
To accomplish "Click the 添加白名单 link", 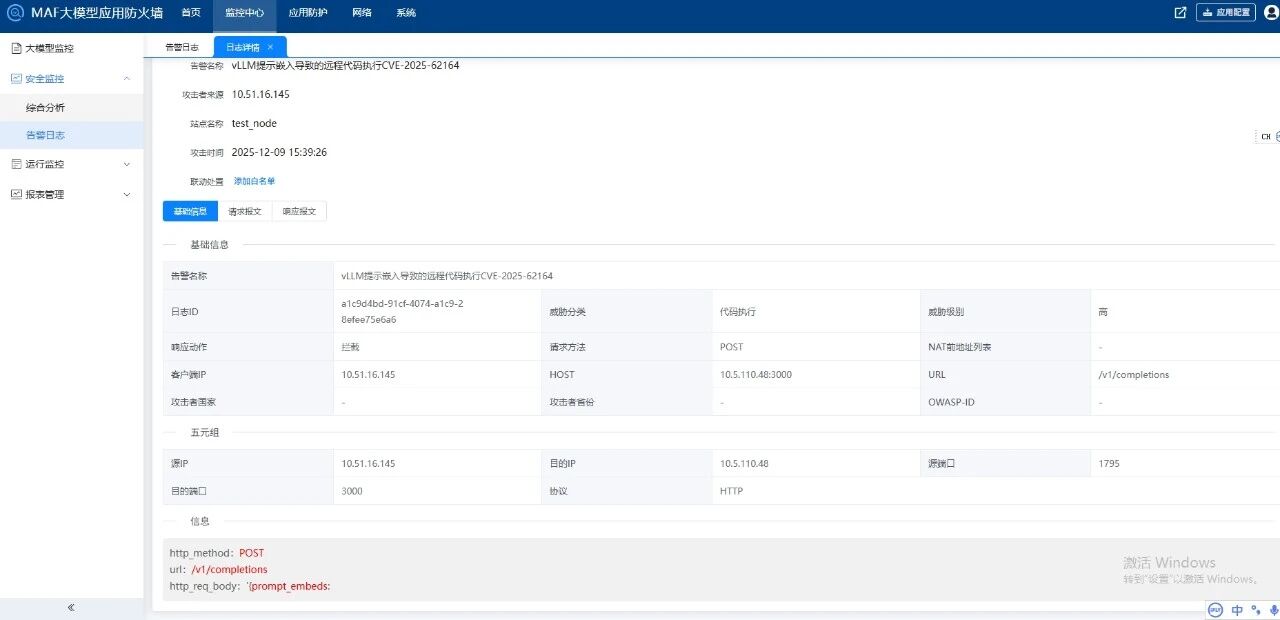I will click(x=254, y=181).
